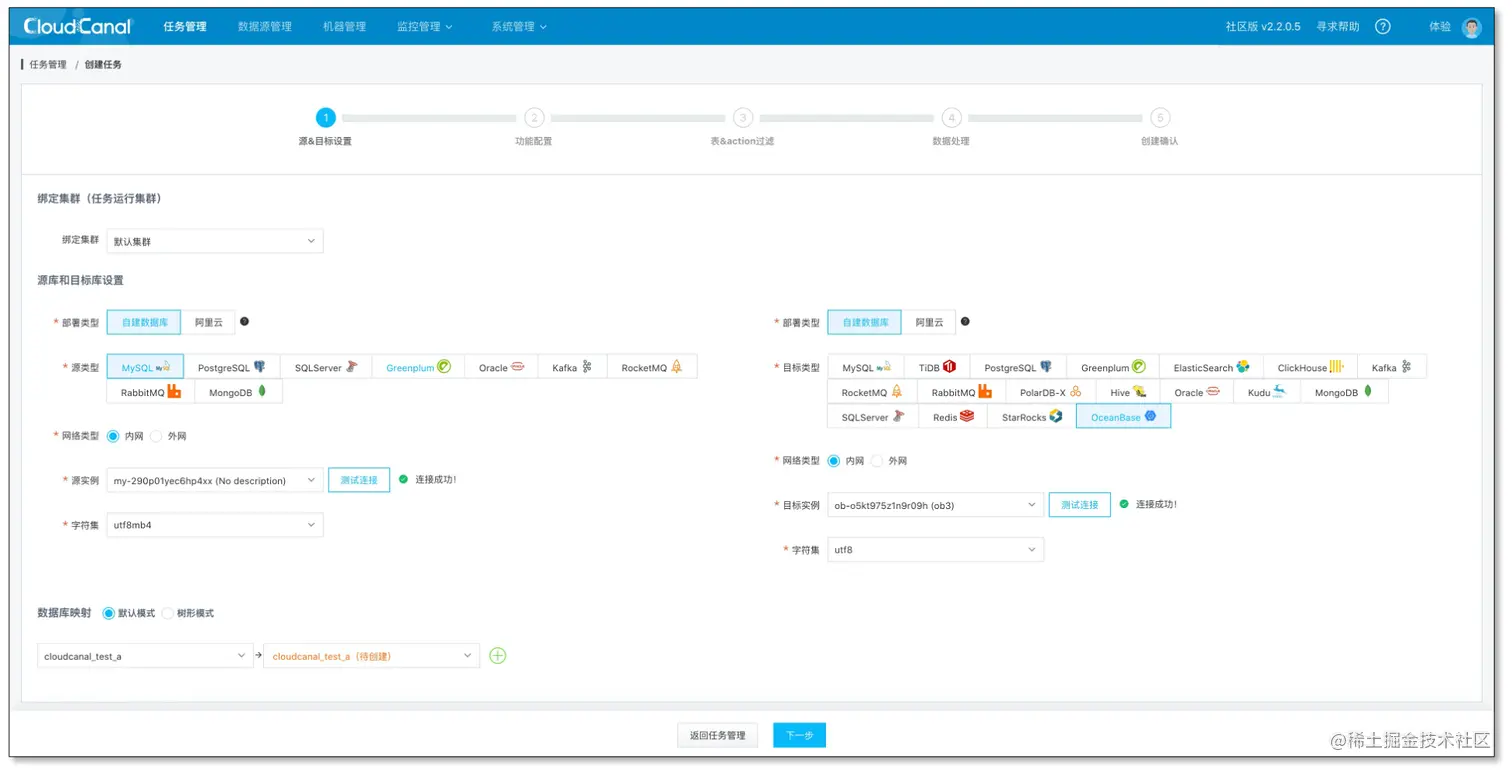This screenshot has height=772, width=1512.
Task: Select Redis target type
Action: click(x=953, y=417)
